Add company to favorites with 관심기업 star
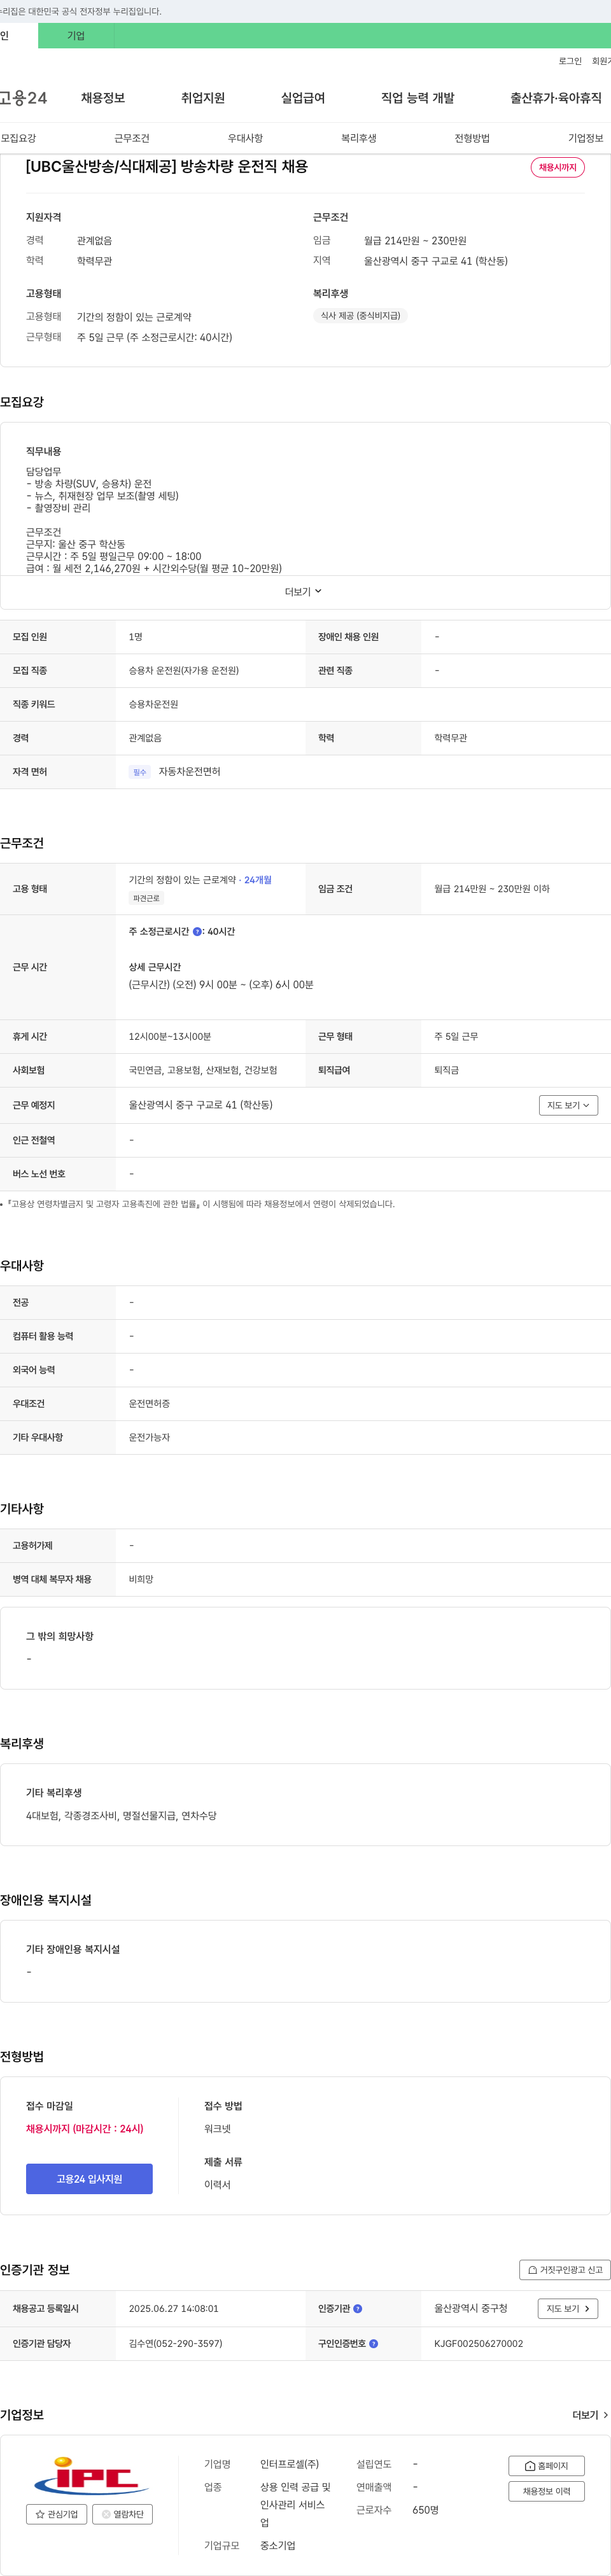 (56, 2514)
